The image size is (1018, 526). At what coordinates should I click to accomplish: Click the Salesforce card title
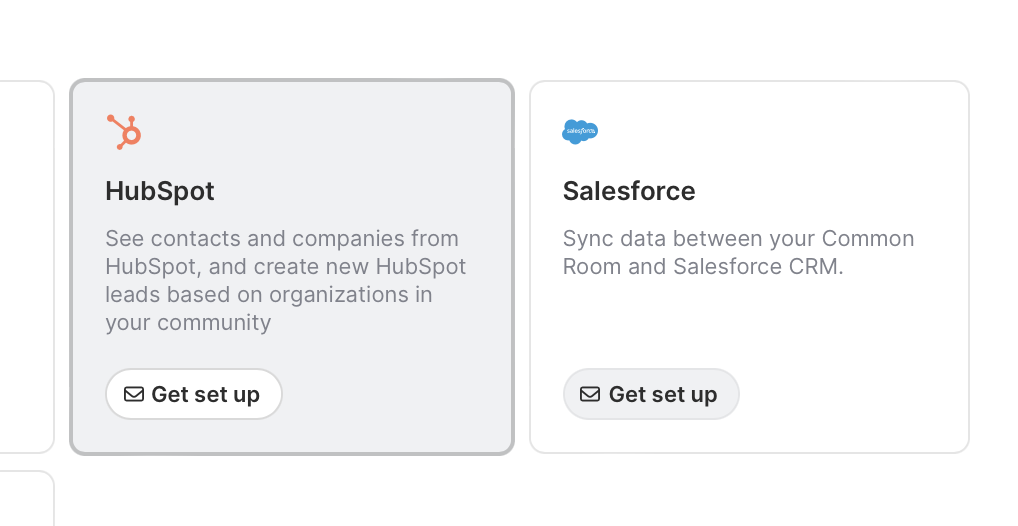pos(629,191)
